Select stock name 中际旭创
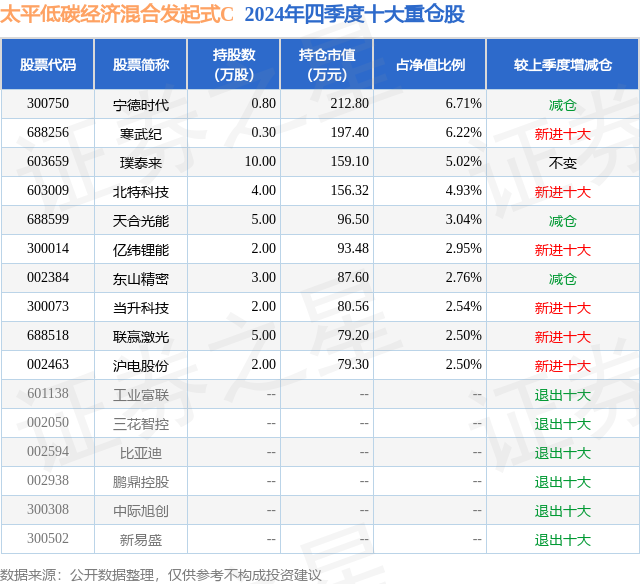 141,511
